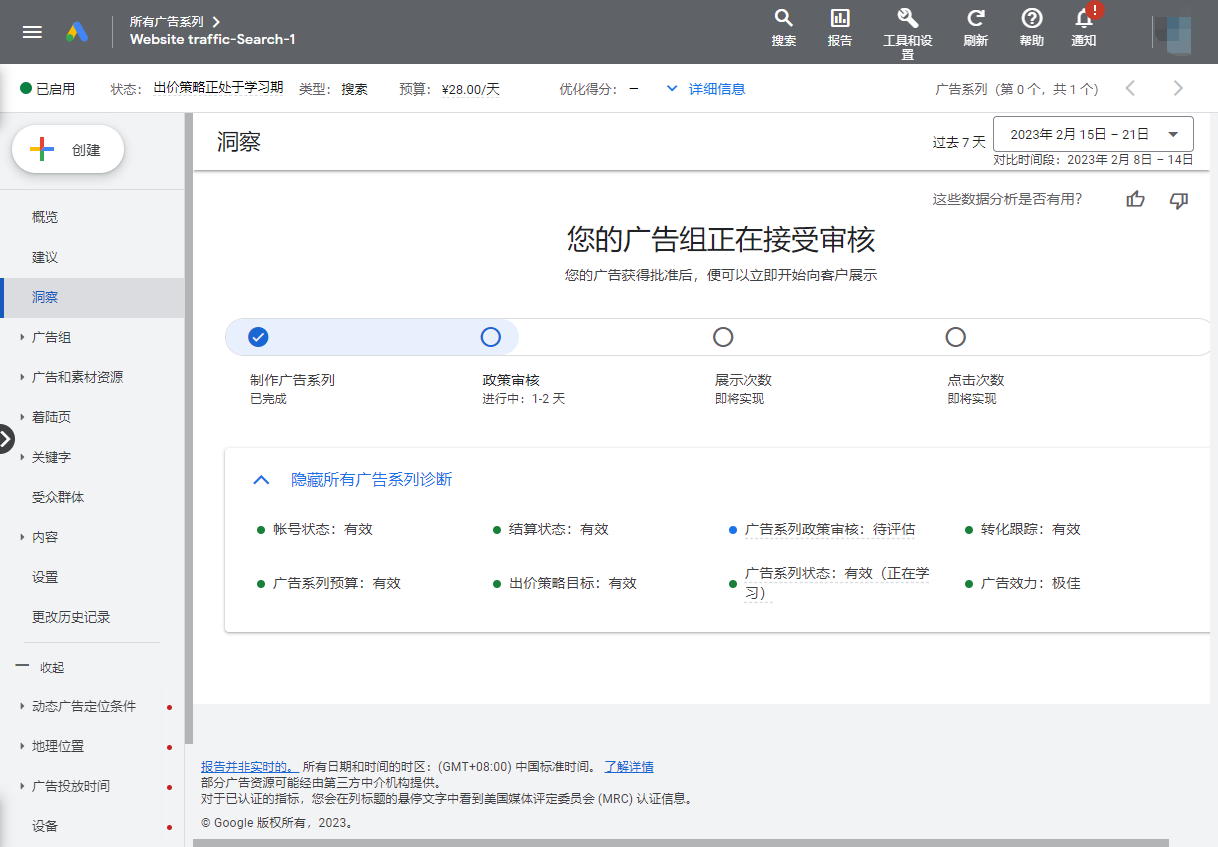Click the 刷新 refresh icon
Image resolution: width=1218 pixels, height=847 pixels.
point(975,19)
